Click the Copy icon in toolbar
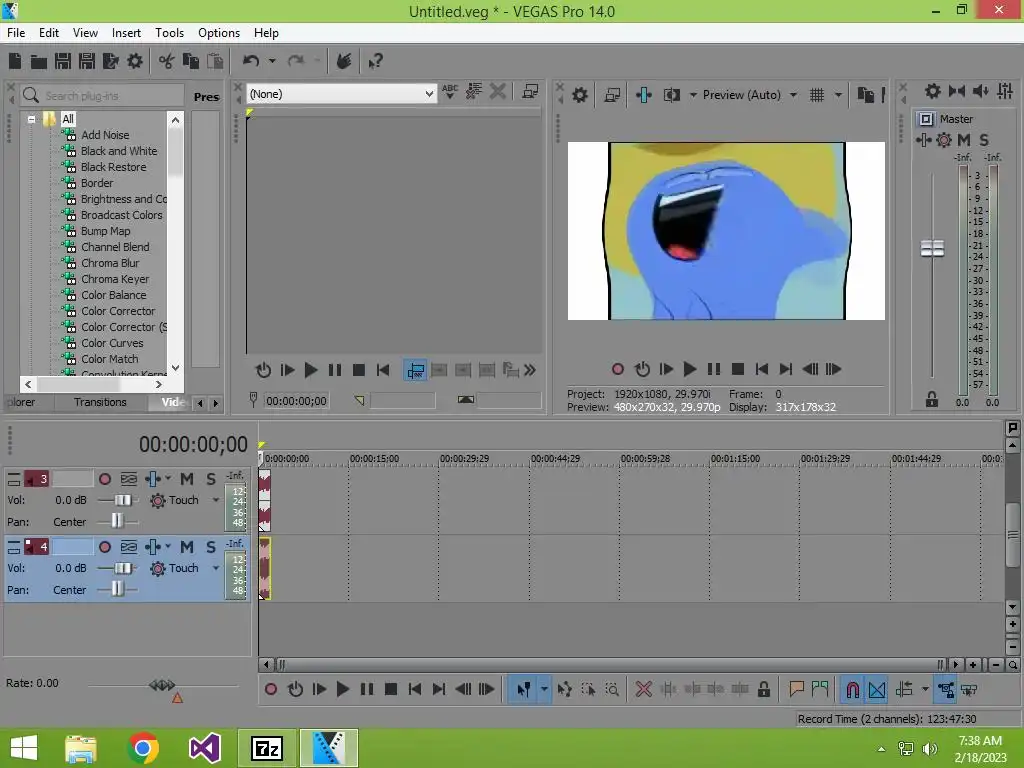Image resolution: width=1024 pixels, height=768 pixels. click(191, 61)
